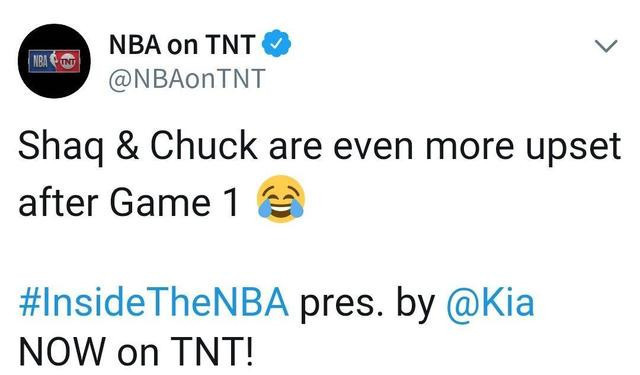The width and height of the screenshot is (640, 375).
Task: Open the NBA on TNT profile avatar
Action: coord(54,61)
